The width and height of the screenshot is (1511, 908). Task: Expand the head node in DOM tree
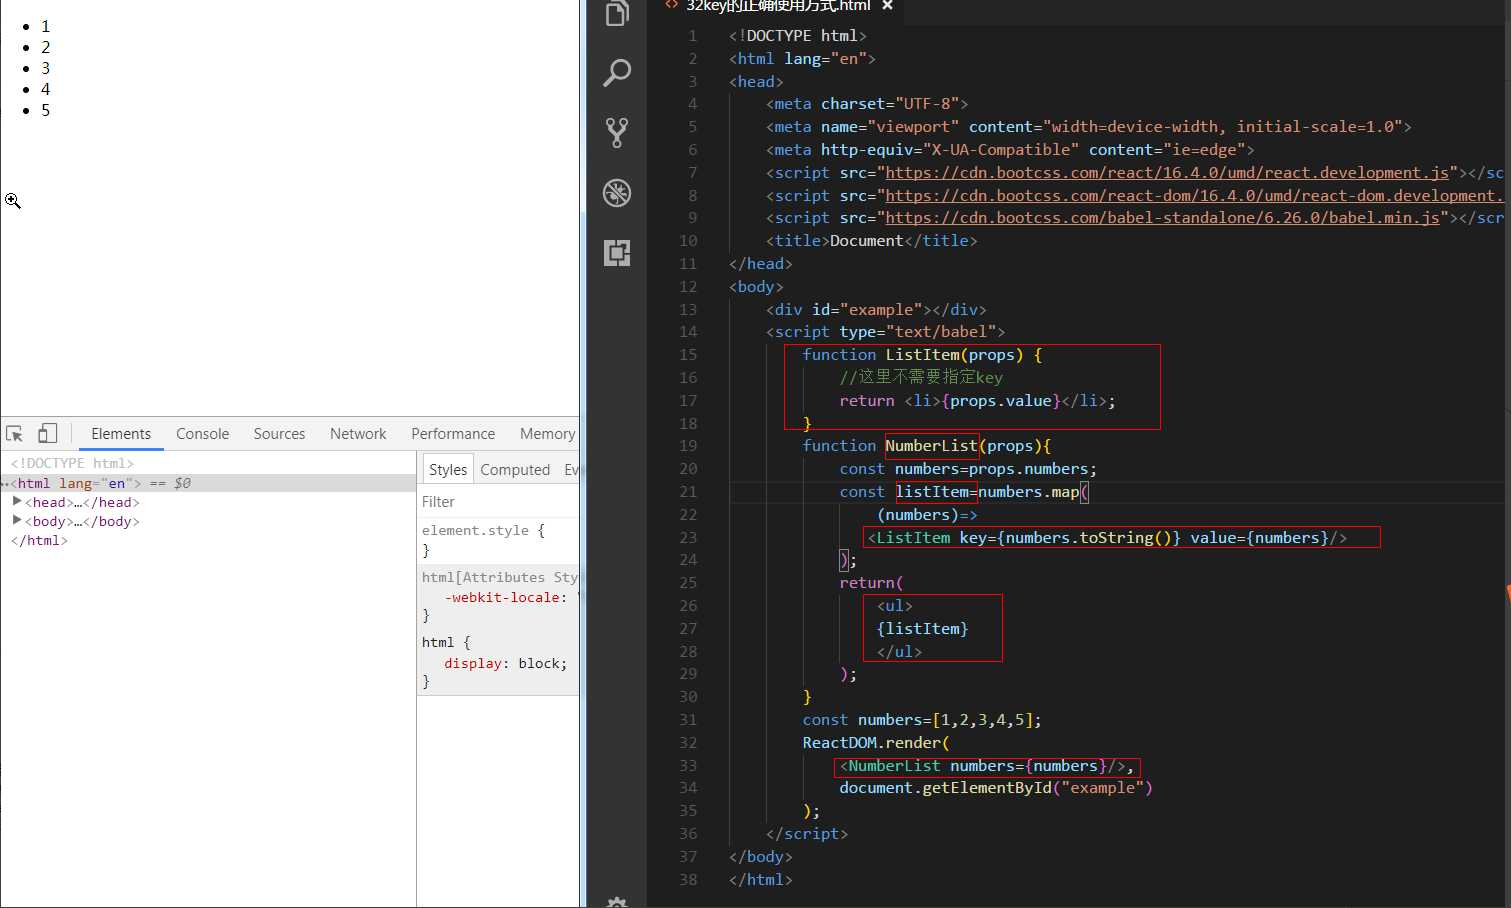click(x=17, y=501)
